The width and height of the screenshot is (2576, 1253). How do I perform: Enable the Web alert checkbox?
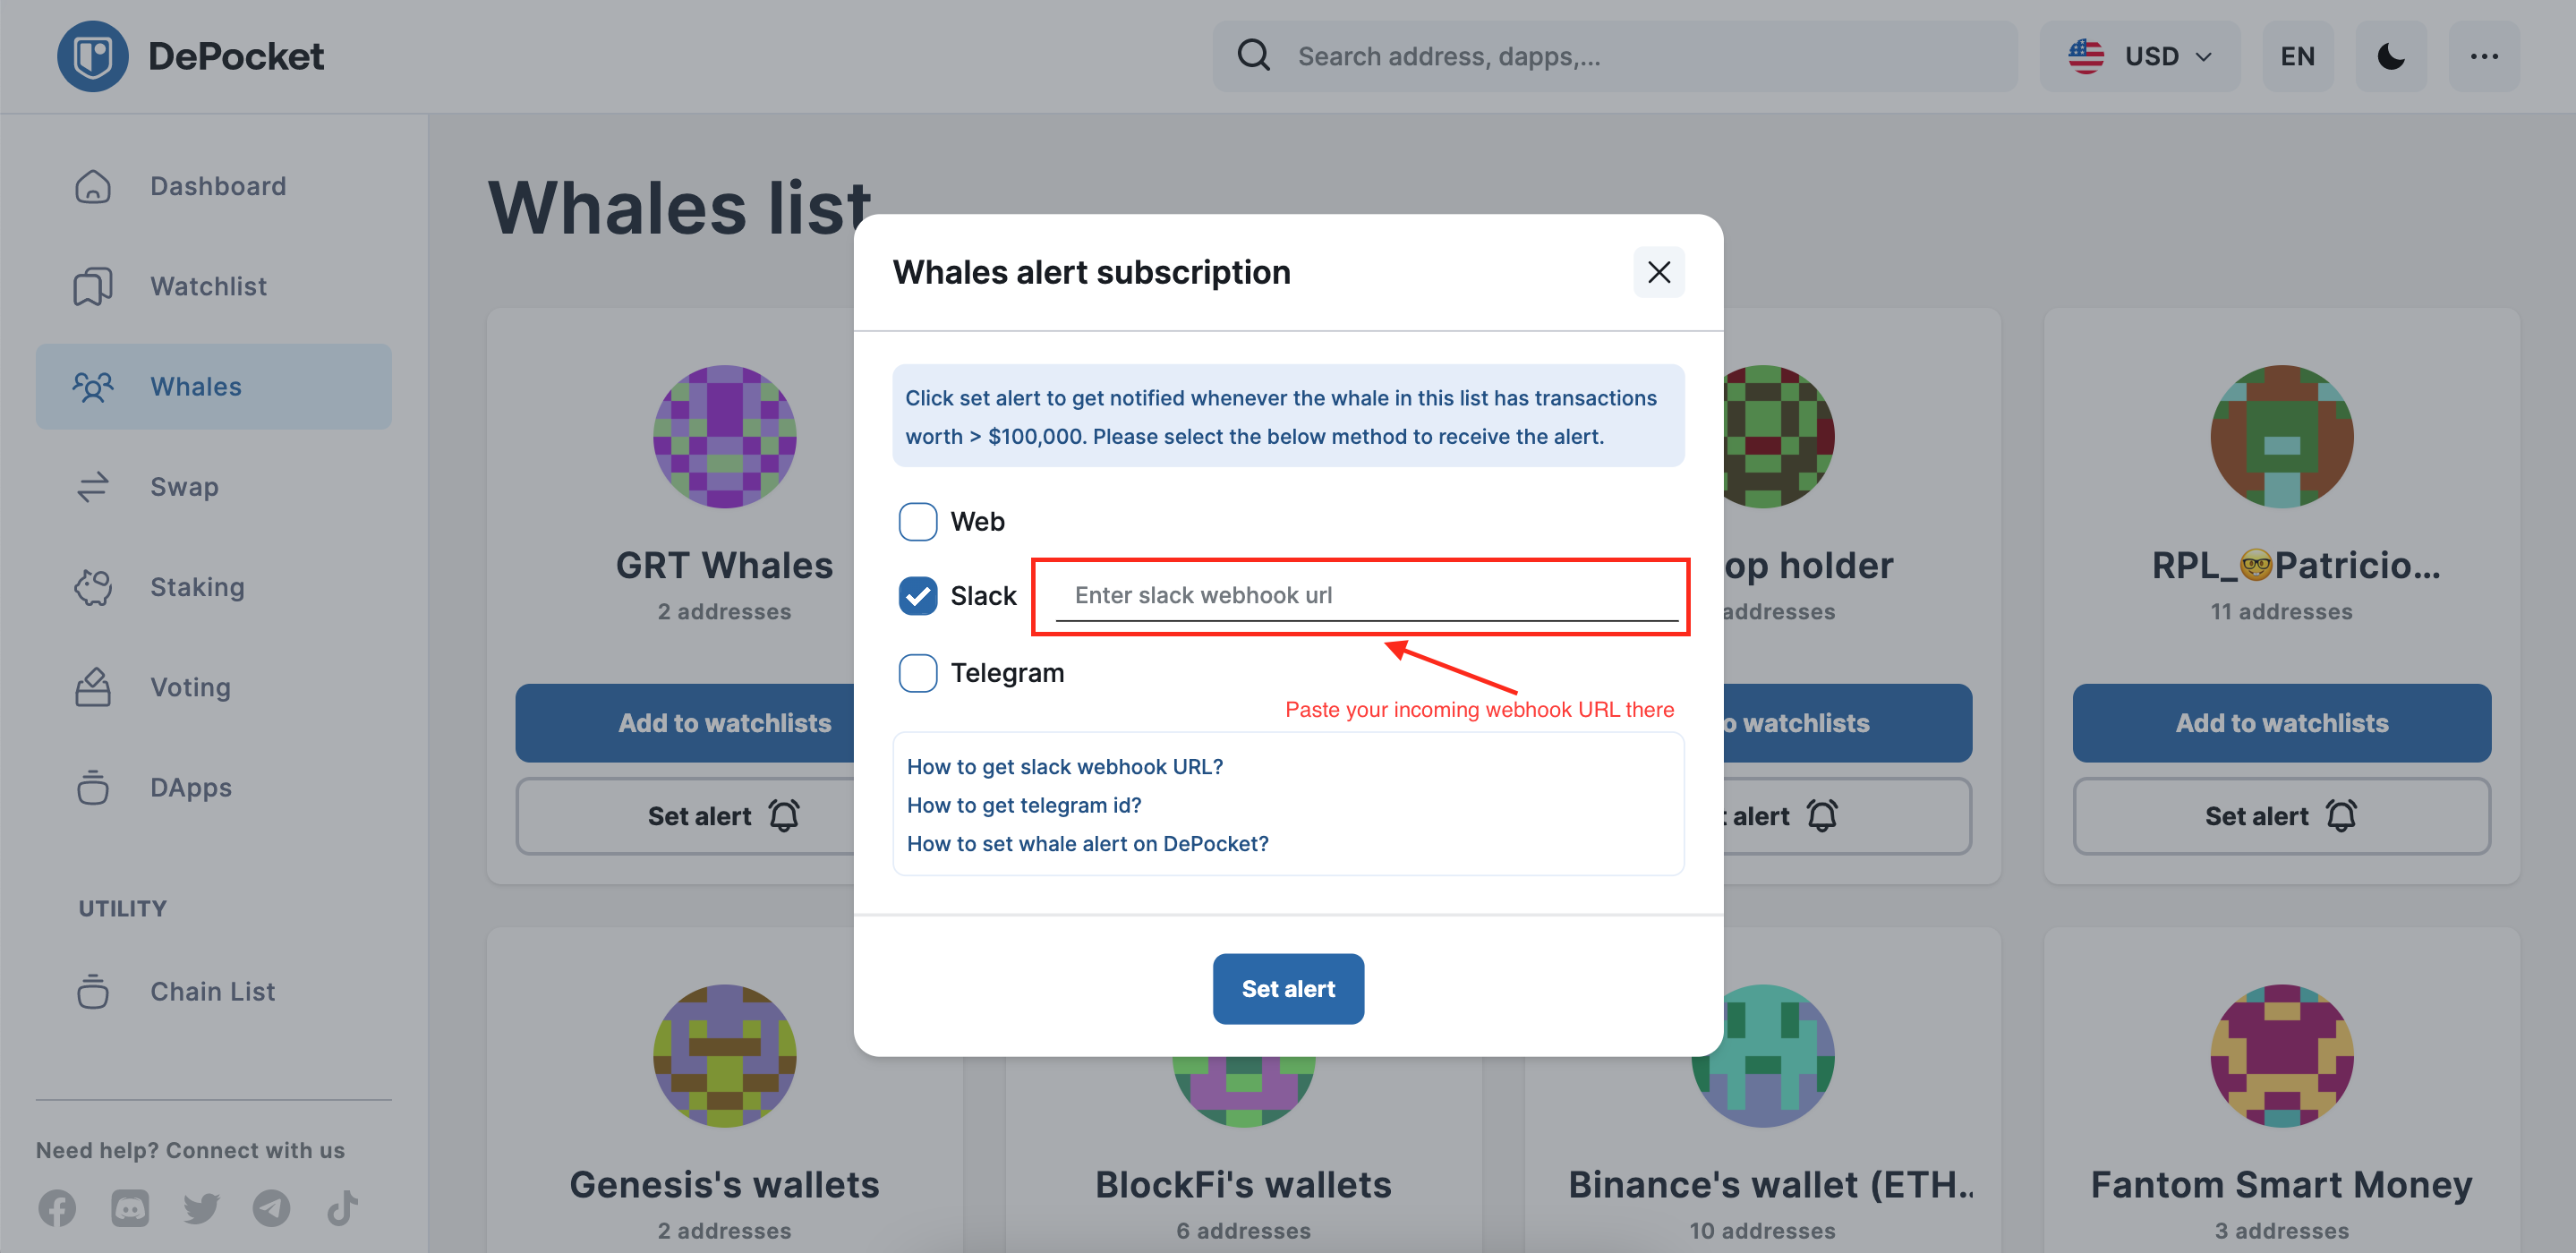[x=917, y=521]
